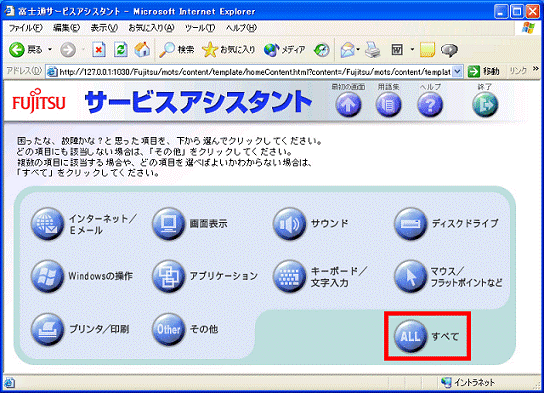Edit the page with the Word icon
This screenshot has height=393, width=544.
click(x=397, y=50)
